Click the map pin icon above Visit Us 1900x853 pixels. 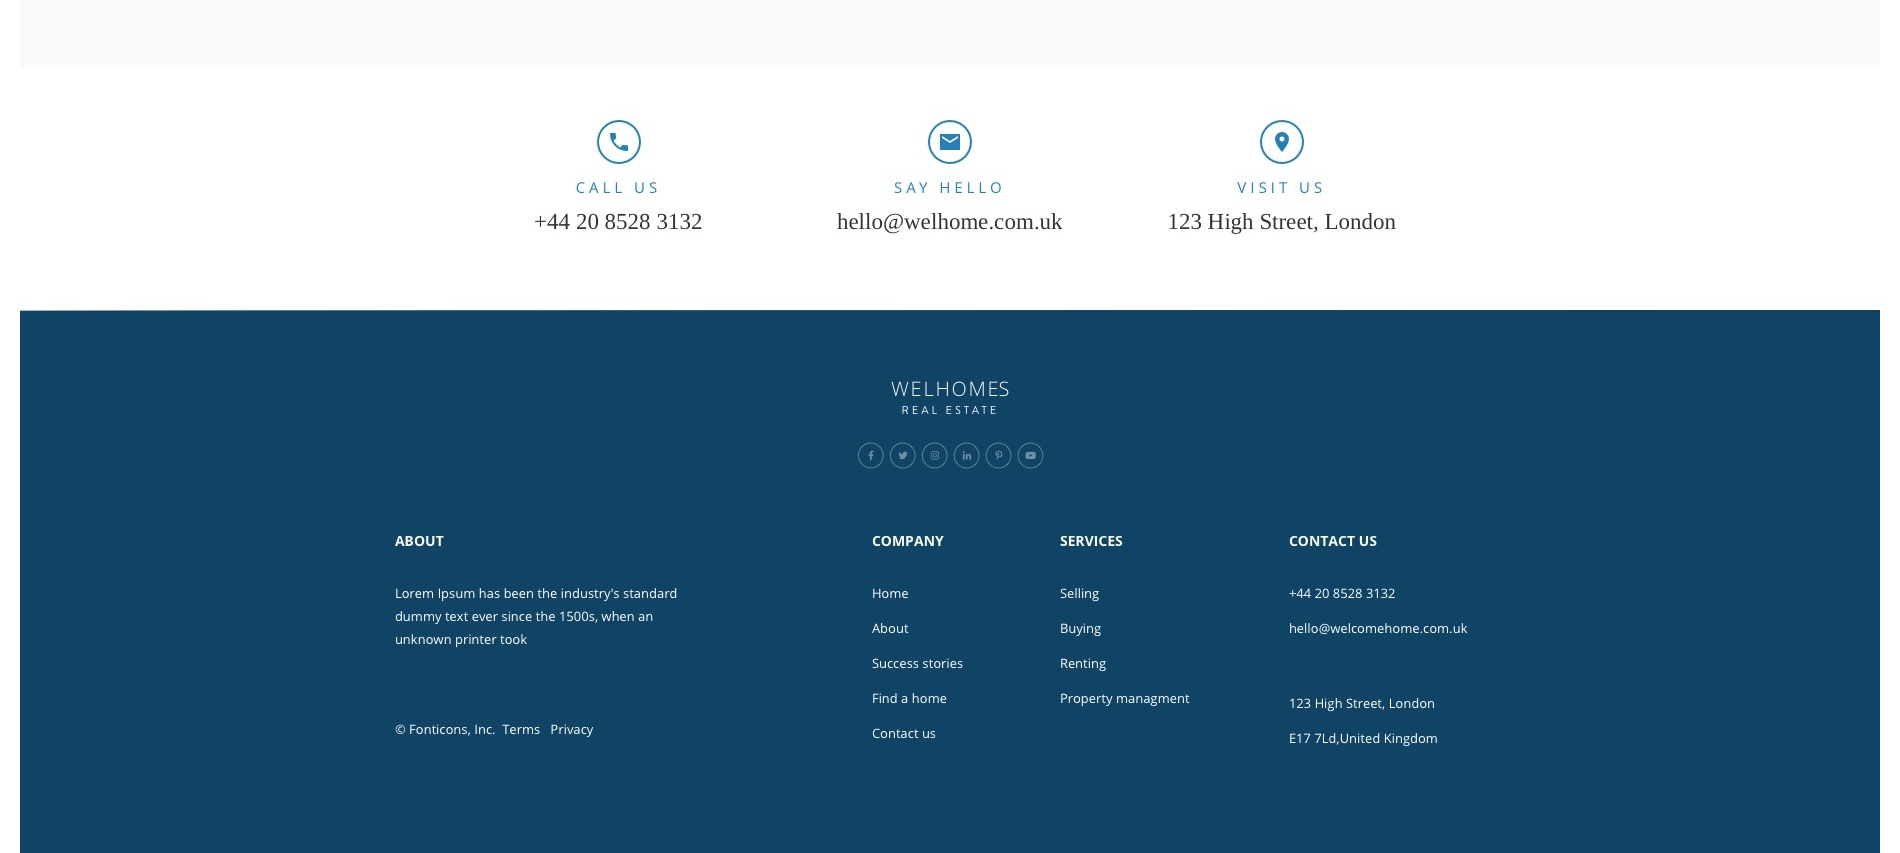tap(1281, 142)
